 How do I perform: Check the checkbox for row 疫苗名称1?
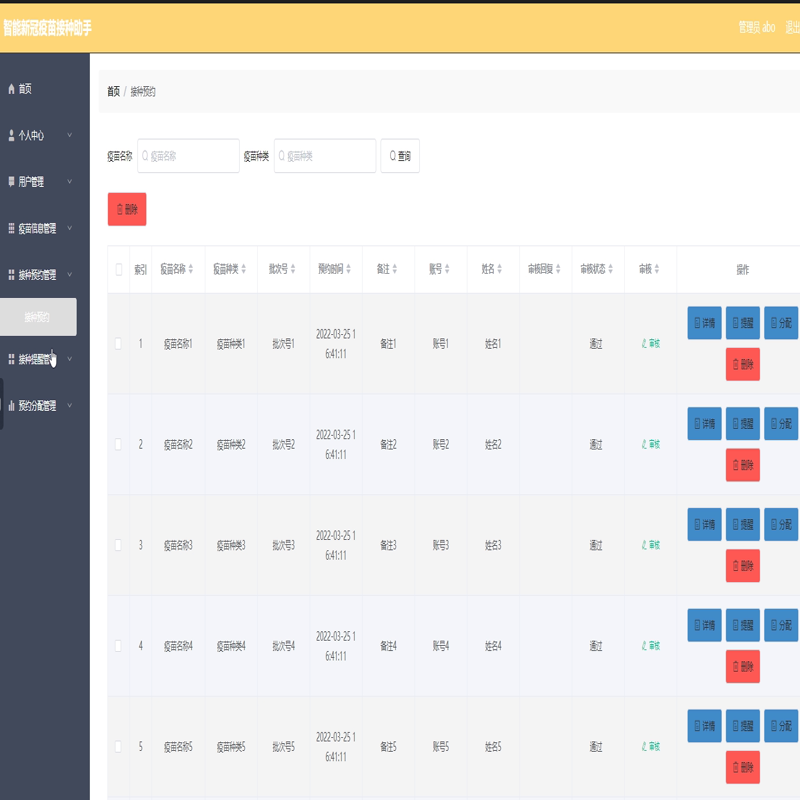pos(118,343)
